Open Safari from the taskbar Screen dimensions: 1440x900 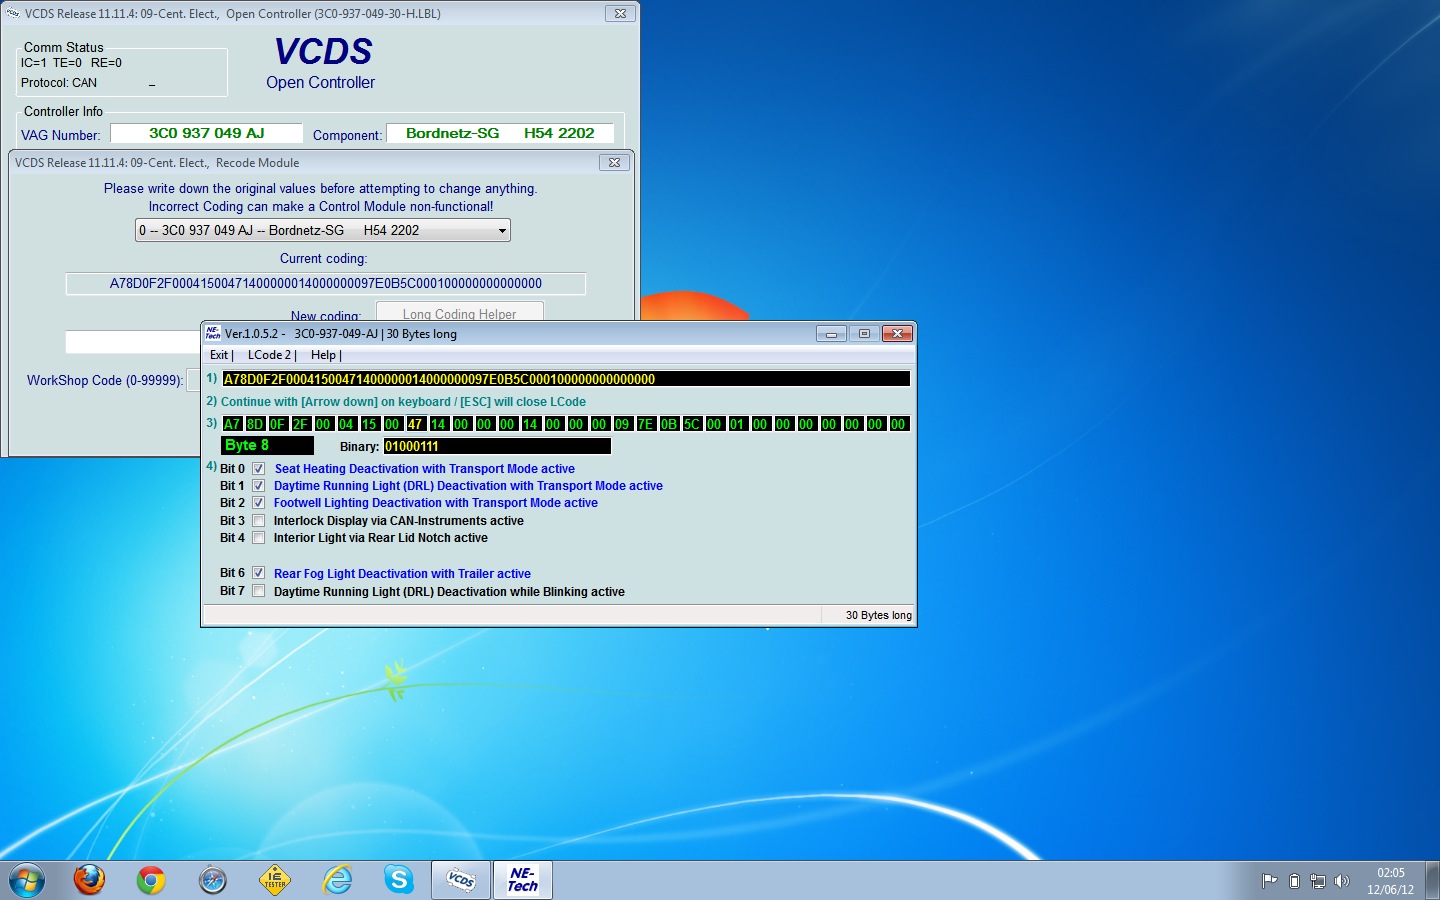click(x=213, y=880)
